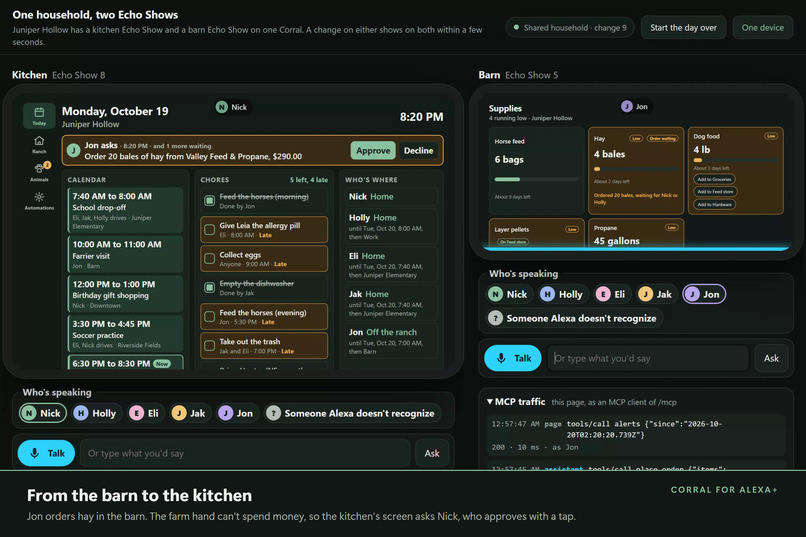
Task: Uncheck Feed the horses (morning) chore
Action: click(x=210, y=200)
